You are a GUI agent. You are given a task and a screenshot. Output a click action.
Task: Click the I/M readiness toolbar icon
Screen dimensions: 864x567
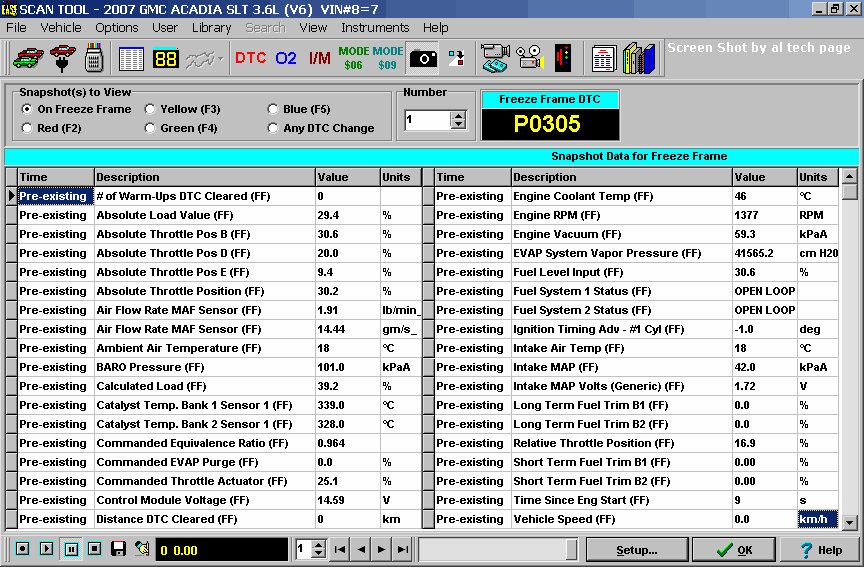click(319, 58)
